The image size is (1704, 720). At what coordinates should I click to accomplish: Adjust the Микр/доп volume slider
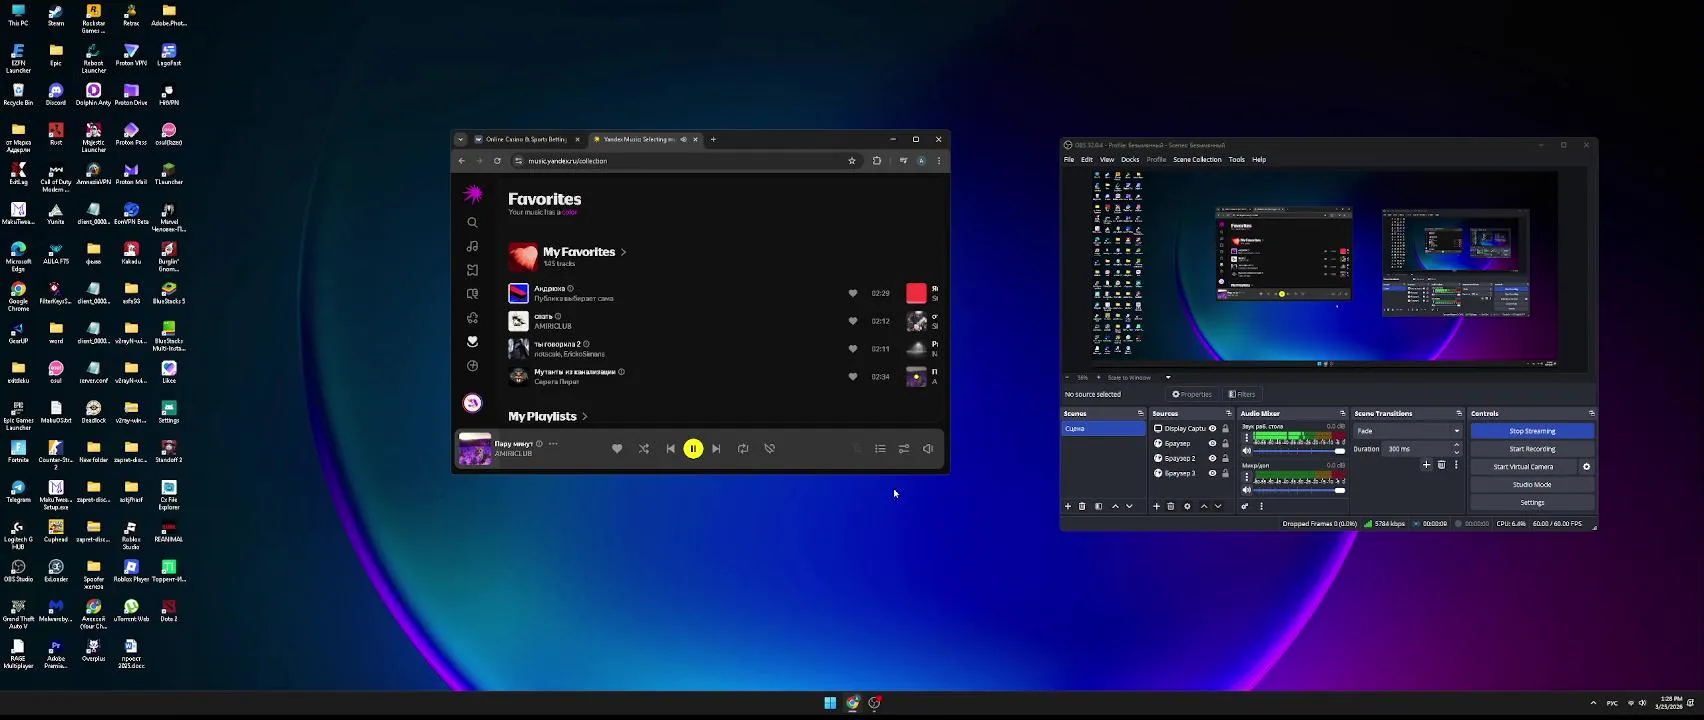(x=1299, y=490)
